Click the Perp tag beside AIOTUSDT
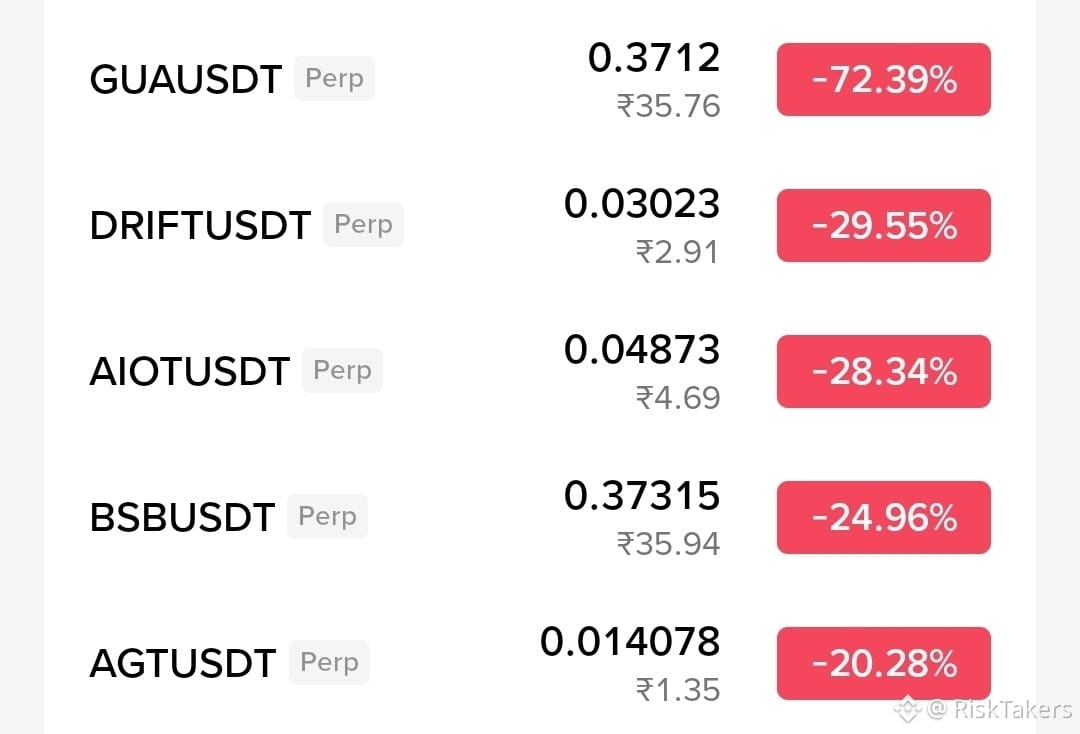Viewport: 1080px width, 734px height. pyautogui.click(x=342, y=370)
